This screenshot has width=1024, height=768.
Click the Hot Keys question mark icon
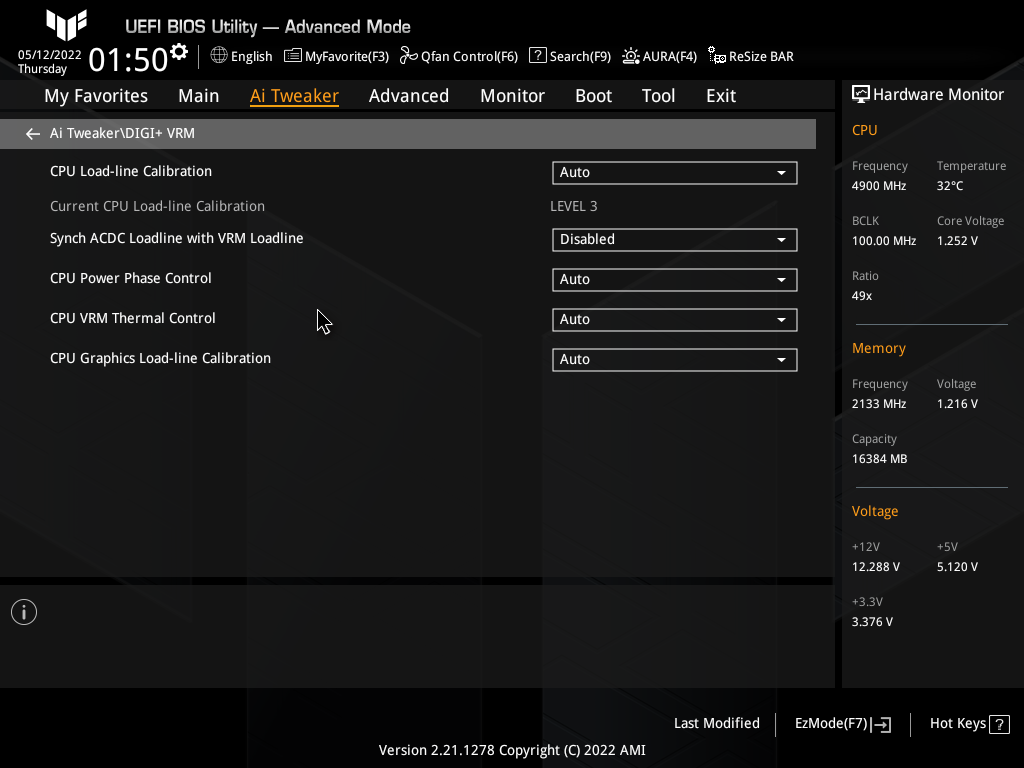[999, 724]
